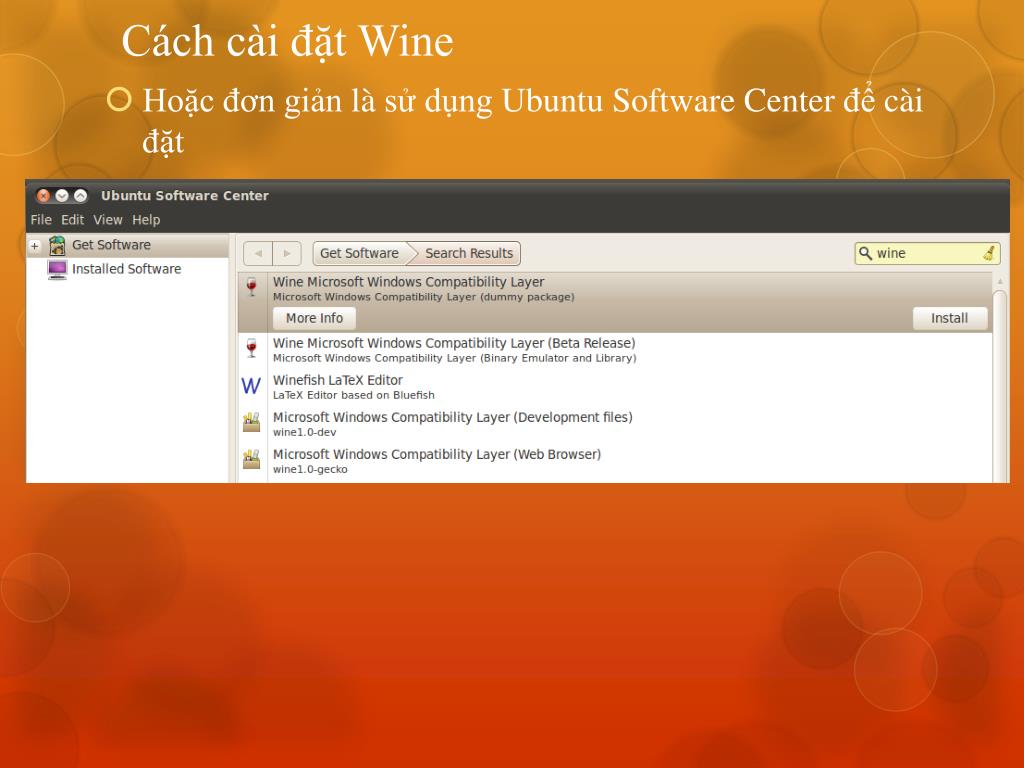Open the View menu
The image size is (1024, 768).
tap(108, 220)
